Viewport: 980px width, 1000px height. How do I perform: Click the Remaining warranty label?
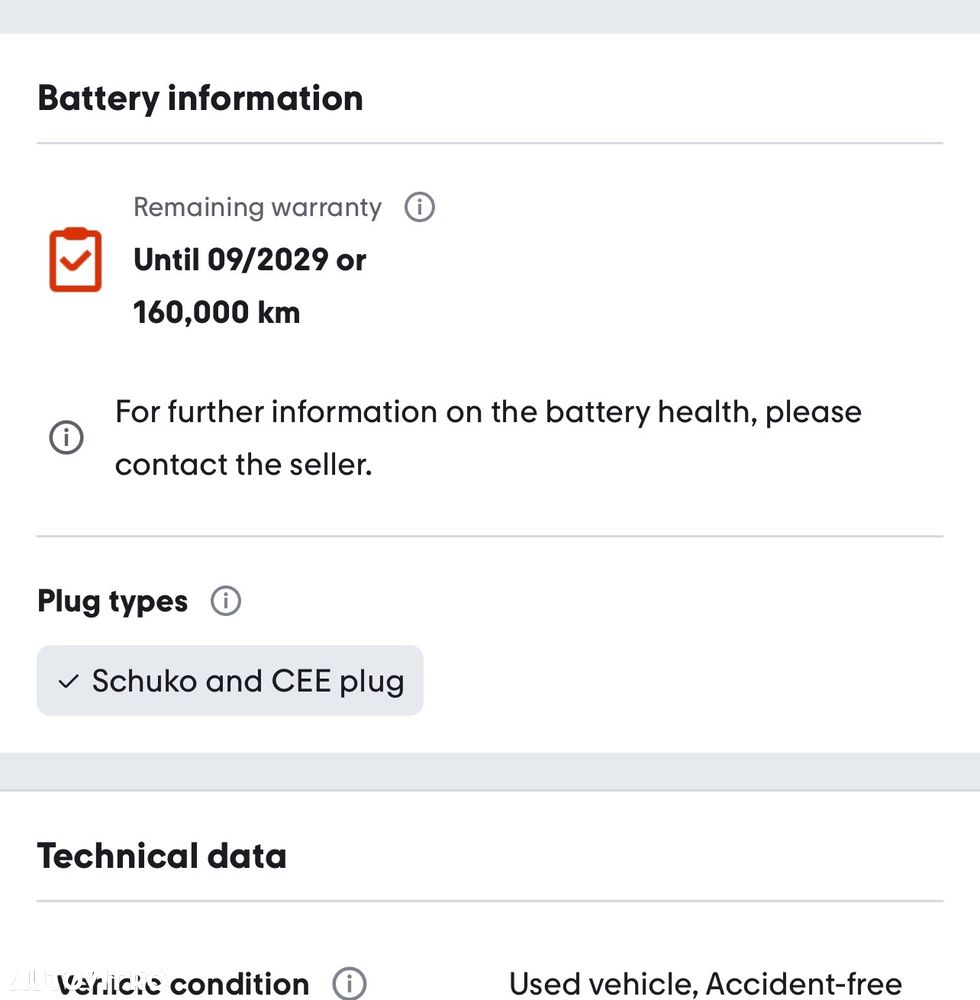[257, 208]
